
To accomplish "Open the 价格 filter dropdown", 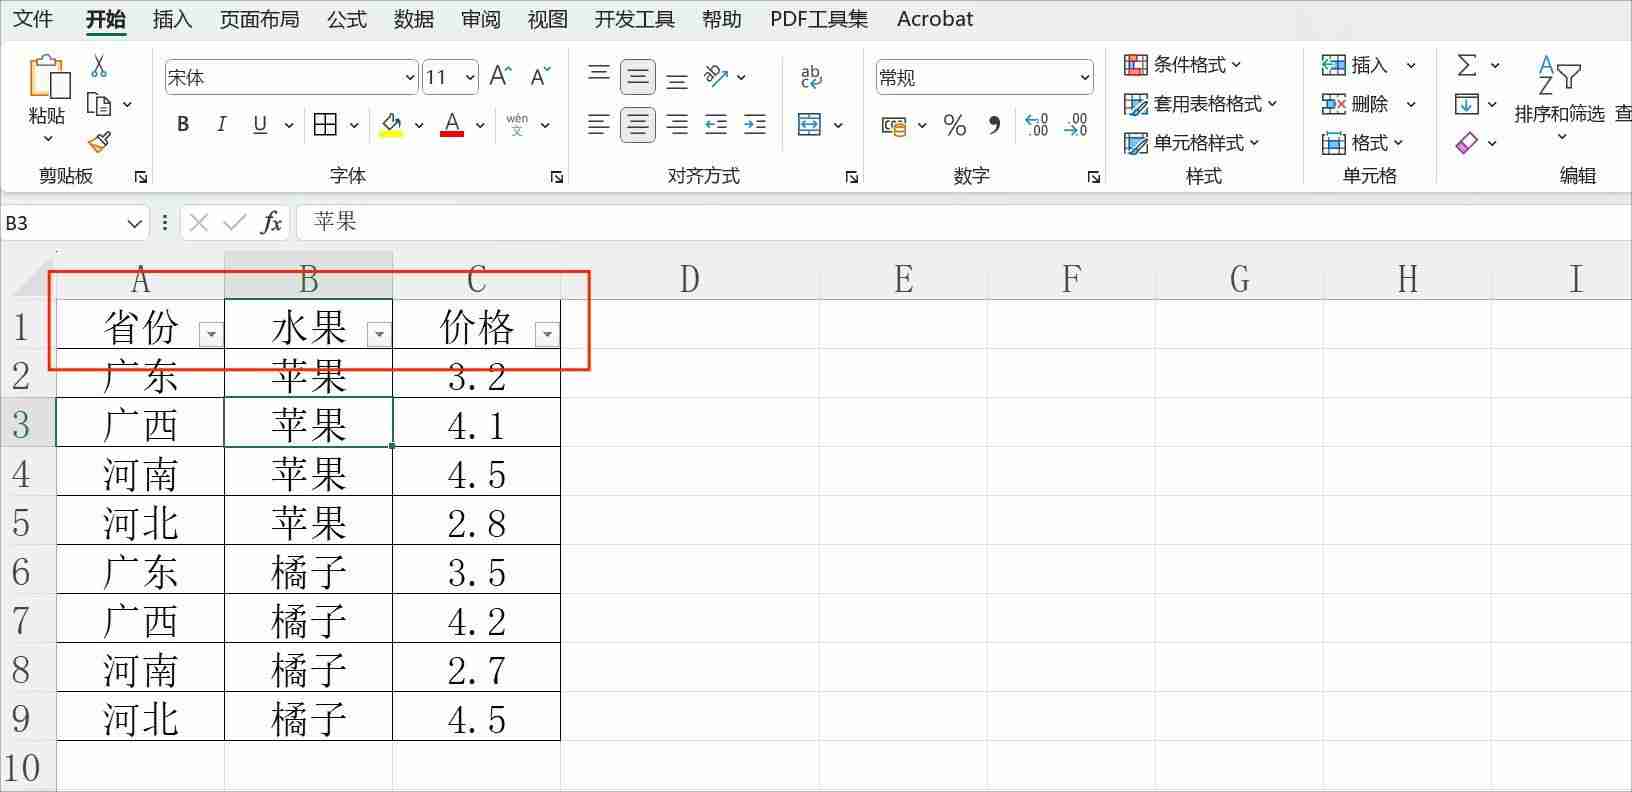I will 547,334.
